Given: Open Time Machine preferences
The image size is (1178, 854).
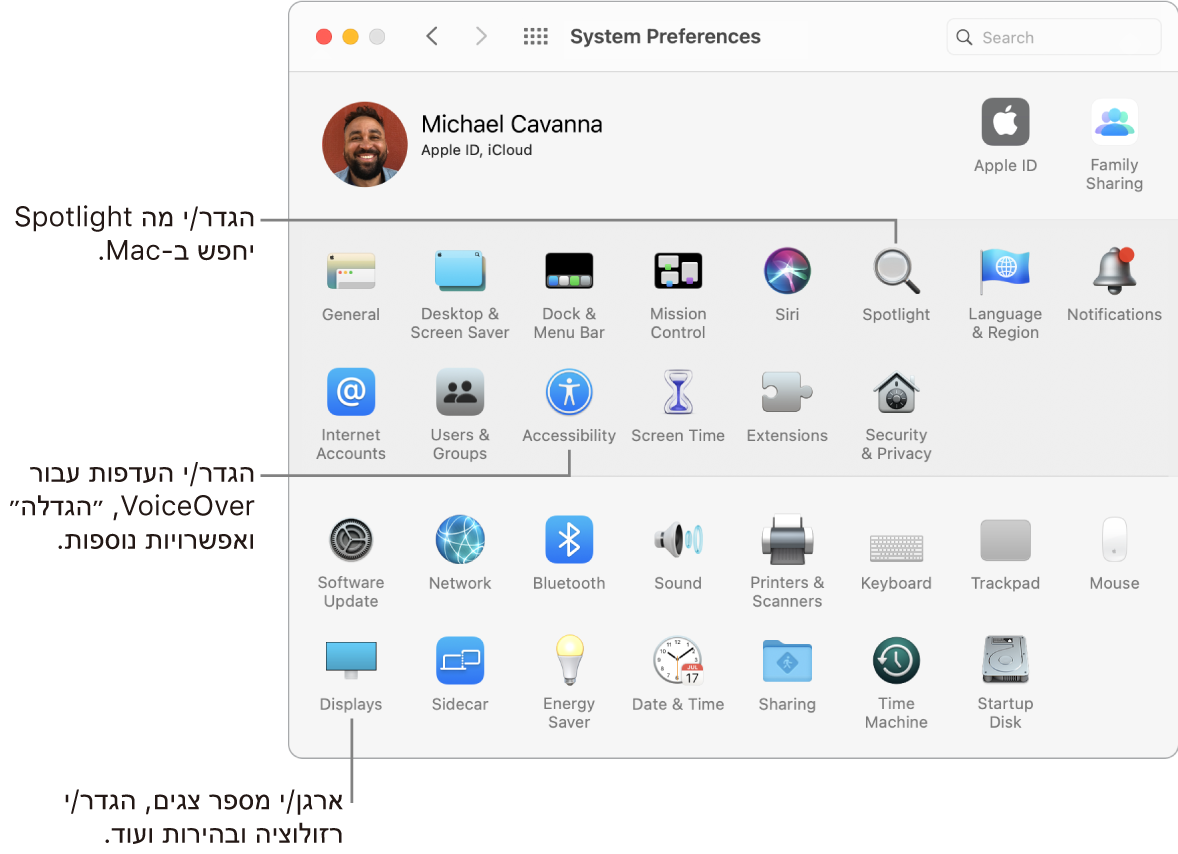Looking at the screenshot, I should coord(896,661).
